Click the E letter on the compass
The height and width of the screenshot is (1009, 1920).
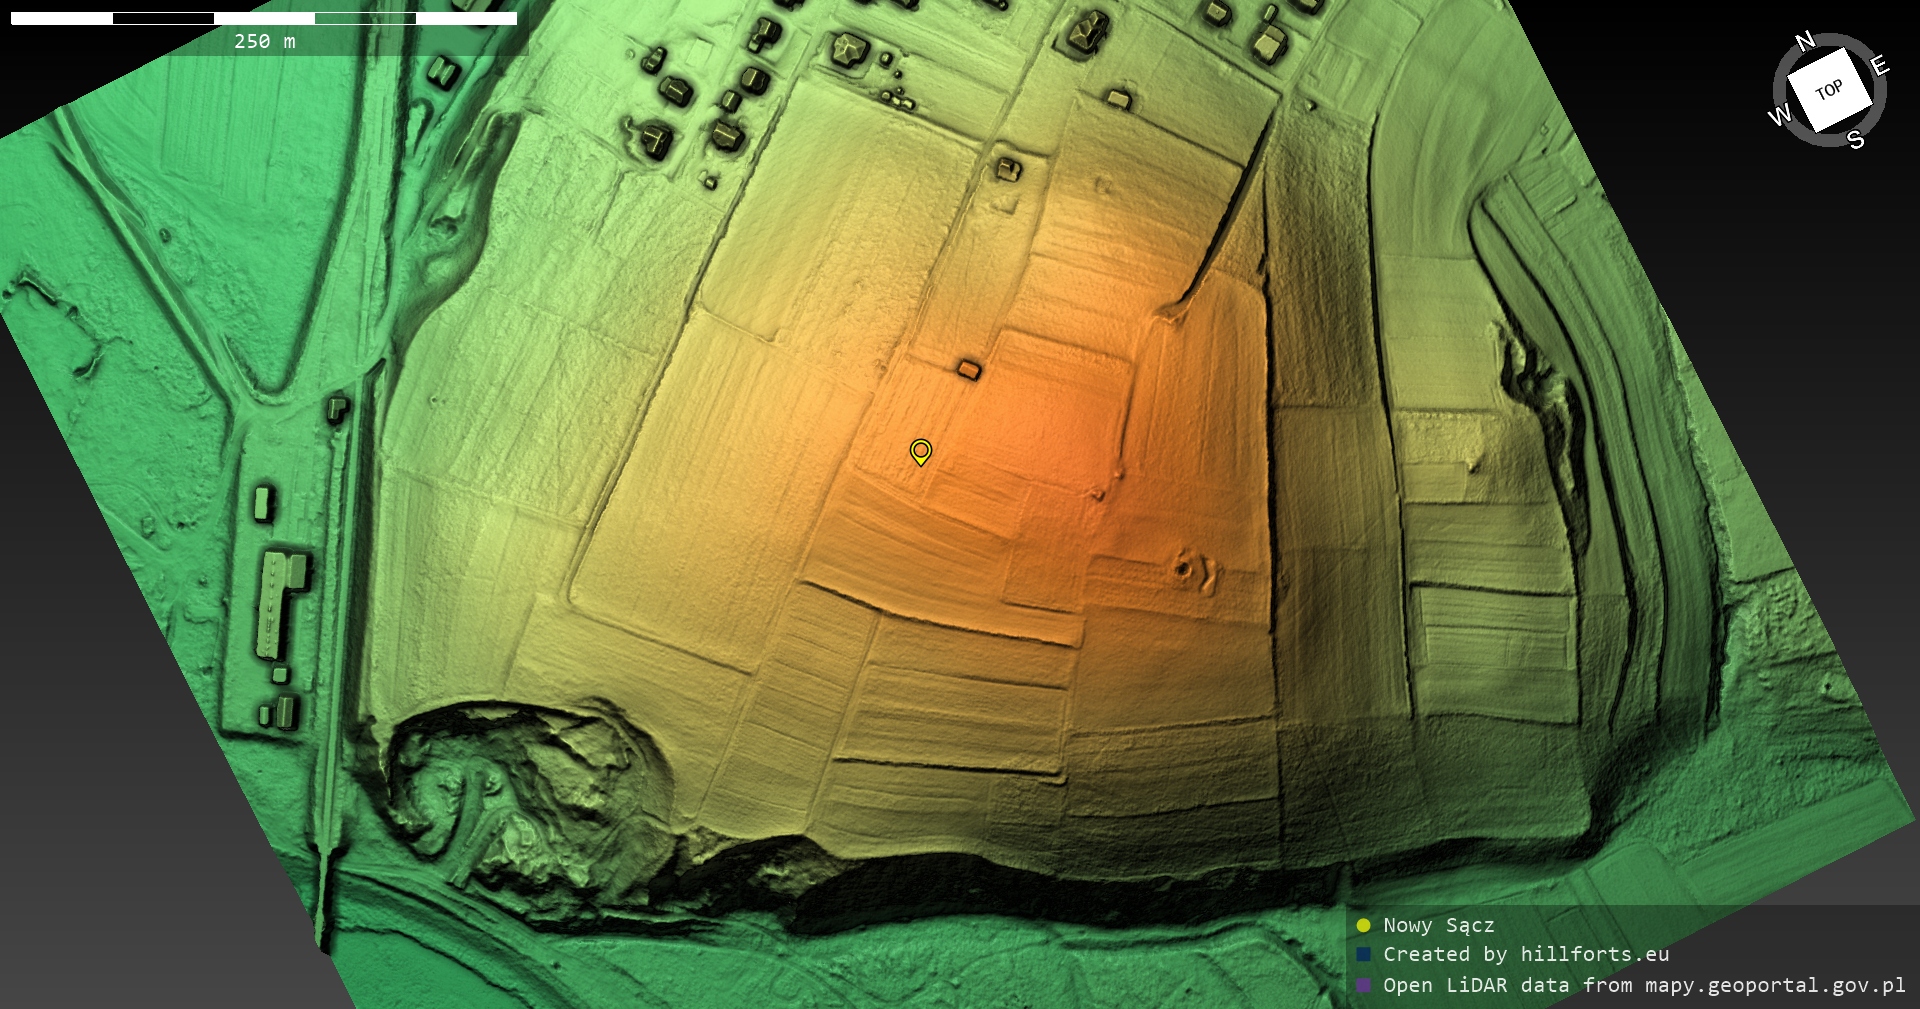point(1879,66)
